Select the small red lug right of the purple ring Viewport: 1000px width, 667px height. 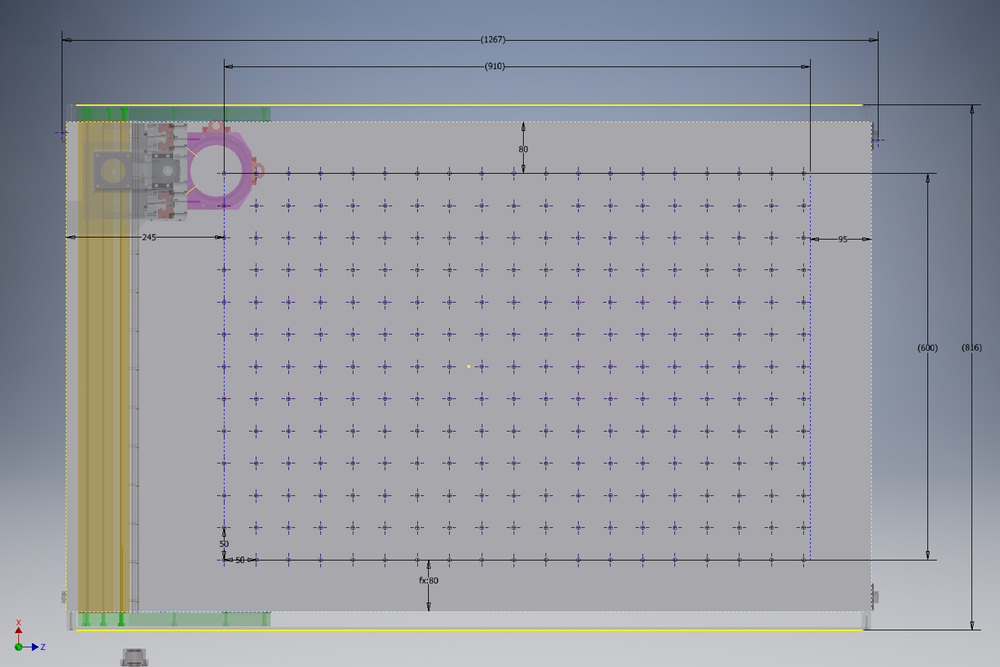click(257, 171)
